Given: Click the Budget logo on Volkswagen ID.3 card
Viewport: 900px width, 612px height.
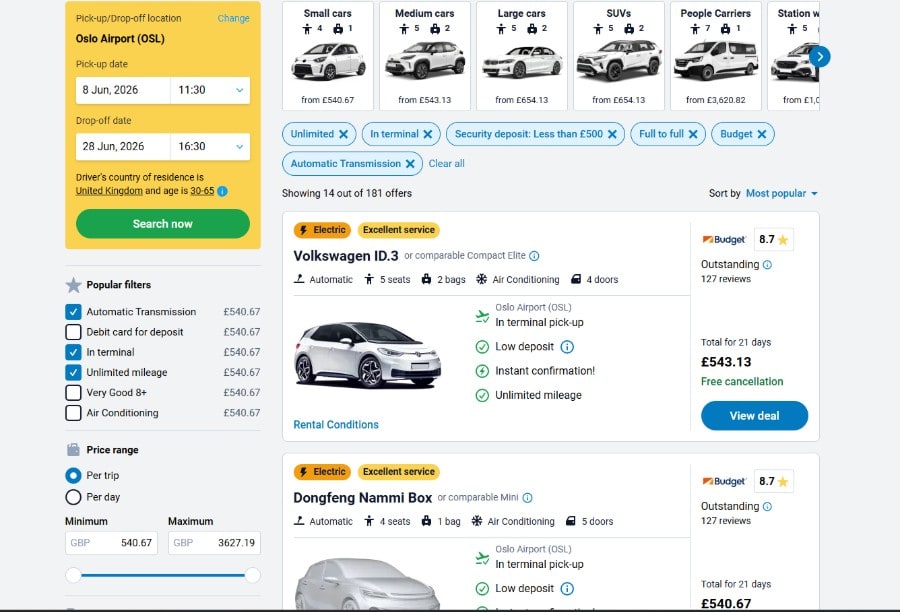Looking at the screenshot, I should (724, 239).
